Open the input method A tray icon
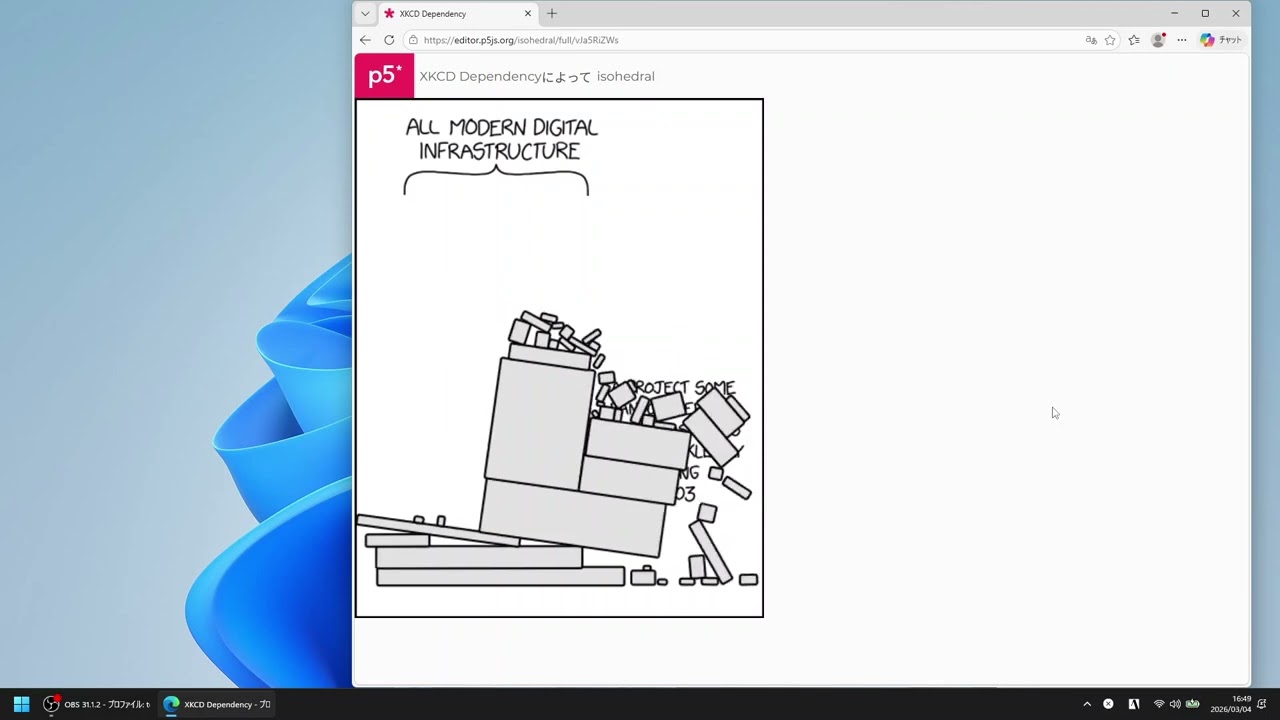The width and height of the screenshot is (1280, 720). click(1134, 704)
